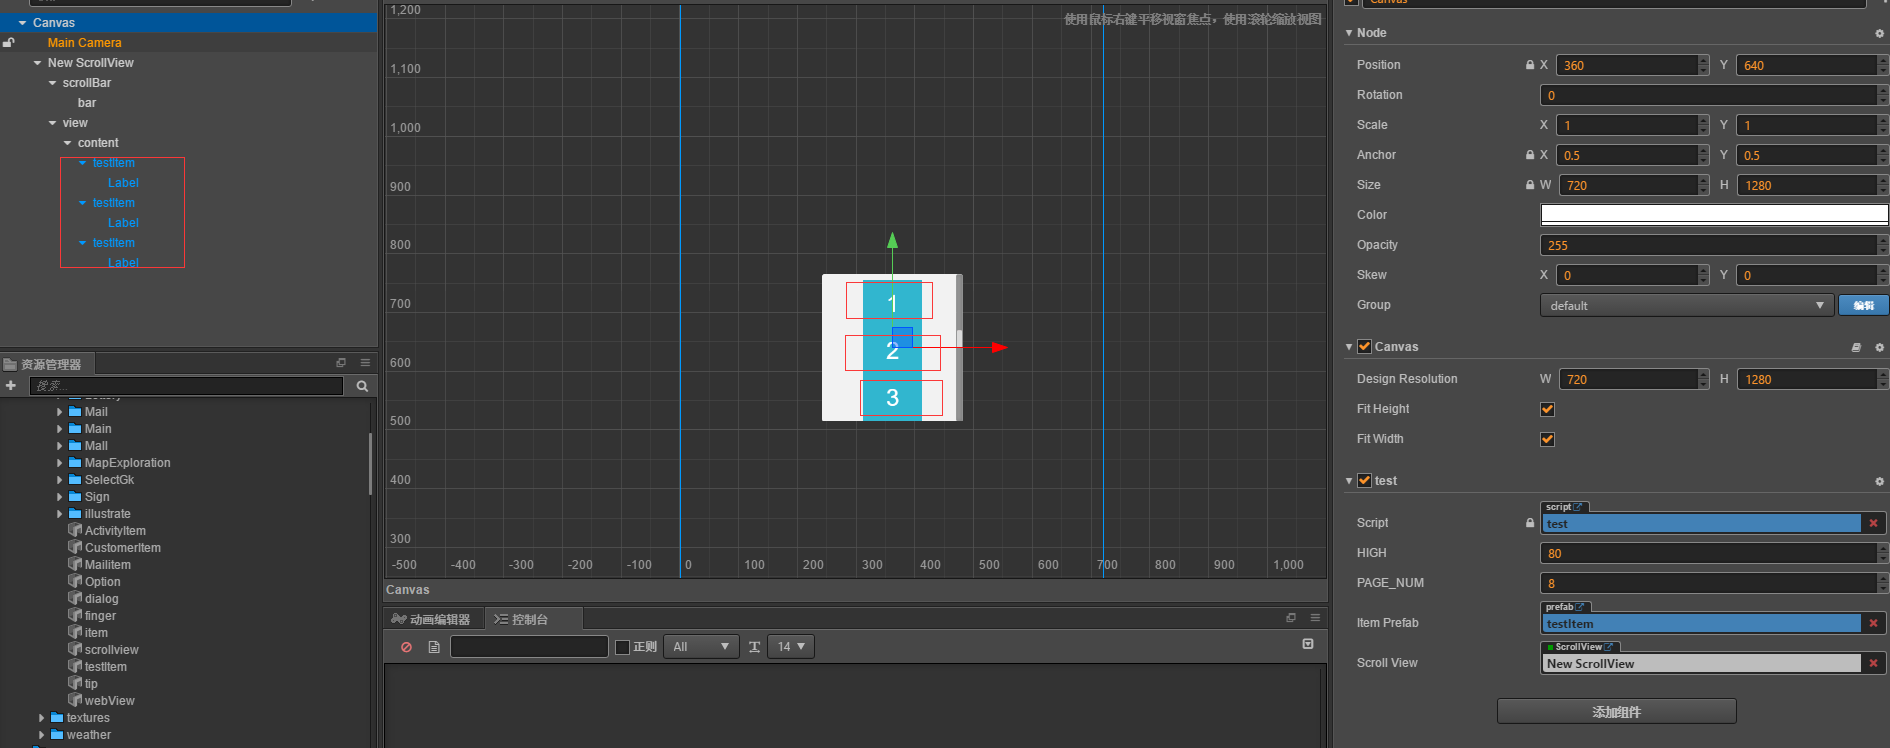The height and width of the screenshot is (748, 1890).
Task: Click the HIGH property field
Action: (x=1708, y=553)
